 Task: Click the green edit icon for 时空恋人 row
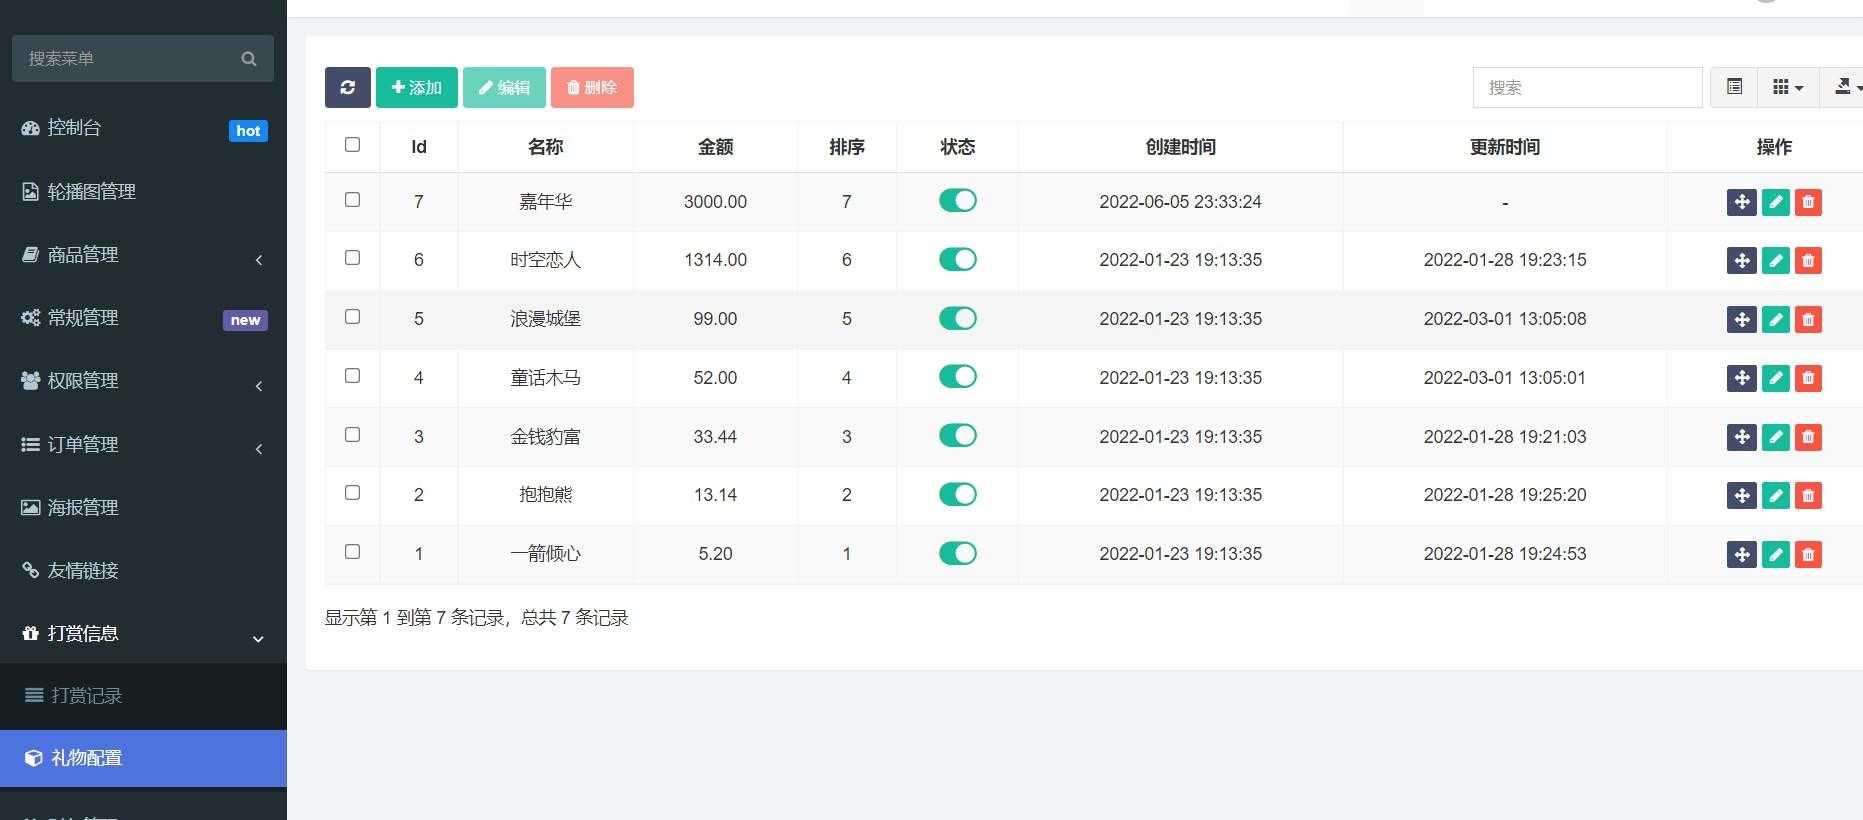point(1775,261)
